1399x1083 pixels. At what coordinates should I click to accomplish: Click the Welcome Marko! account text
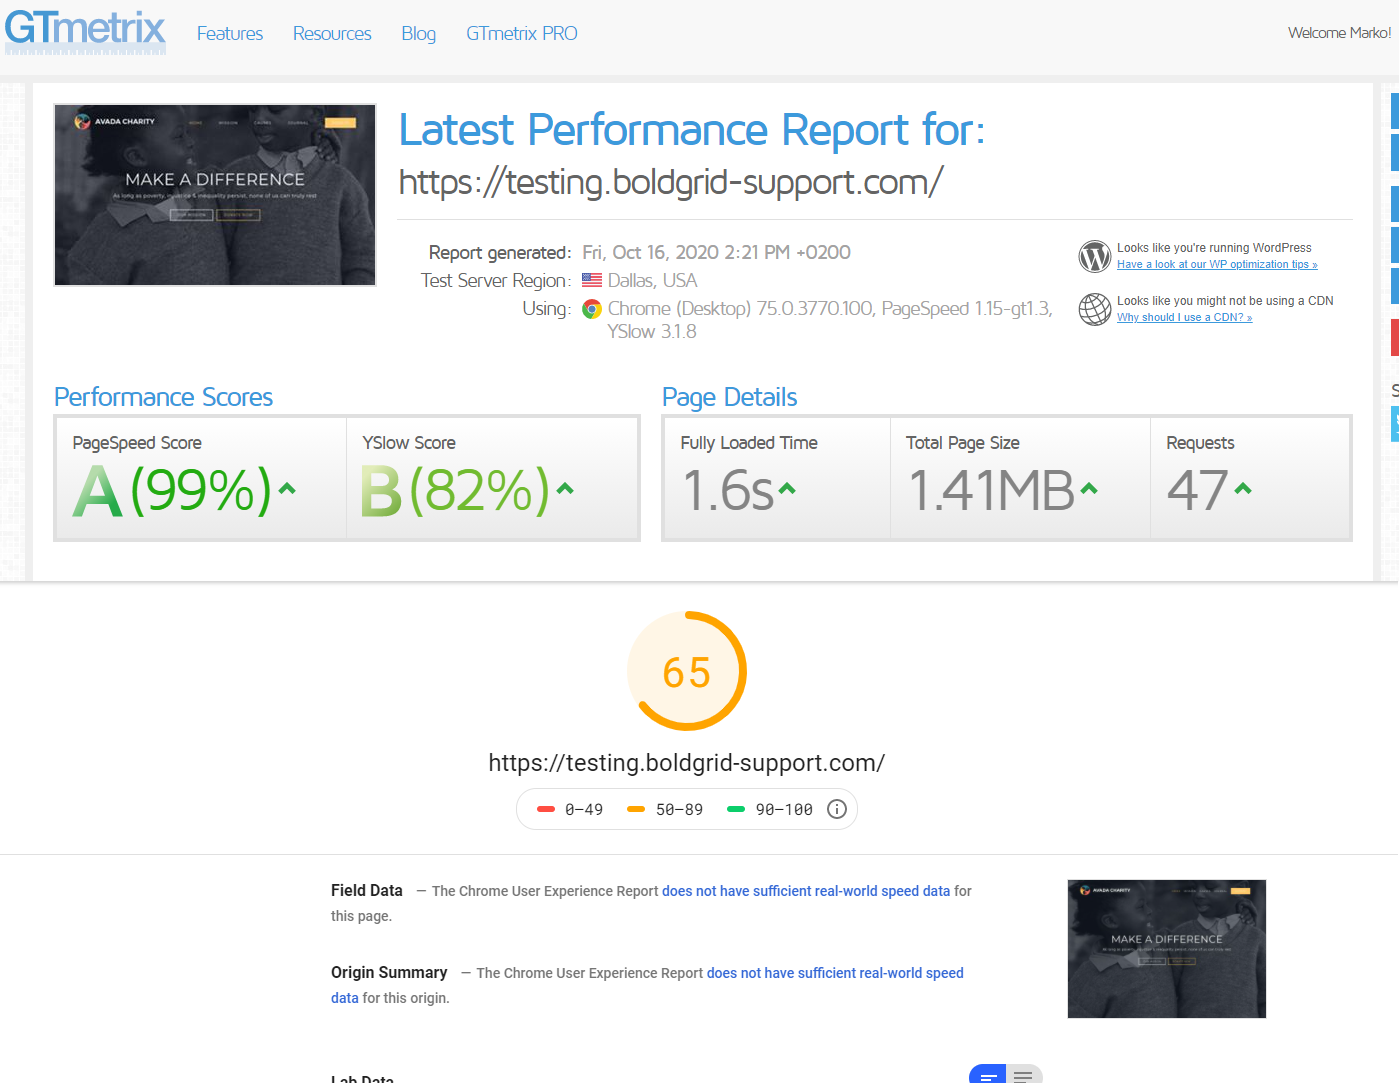click(1339, 33)
